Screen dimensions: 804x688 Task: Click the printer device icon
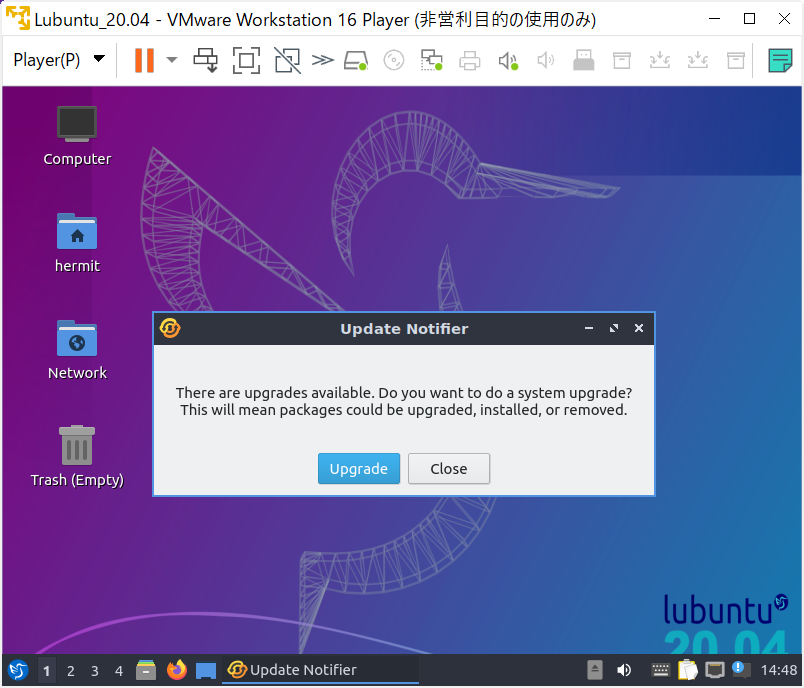click(x=470, y=60)
